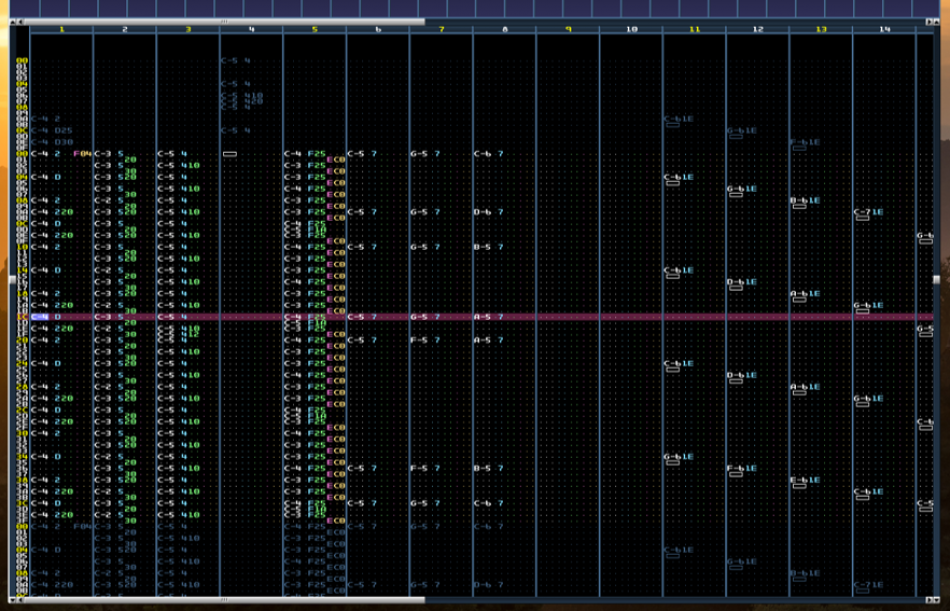
Task: Click the channel 13 column header
Action: [821, 30]
